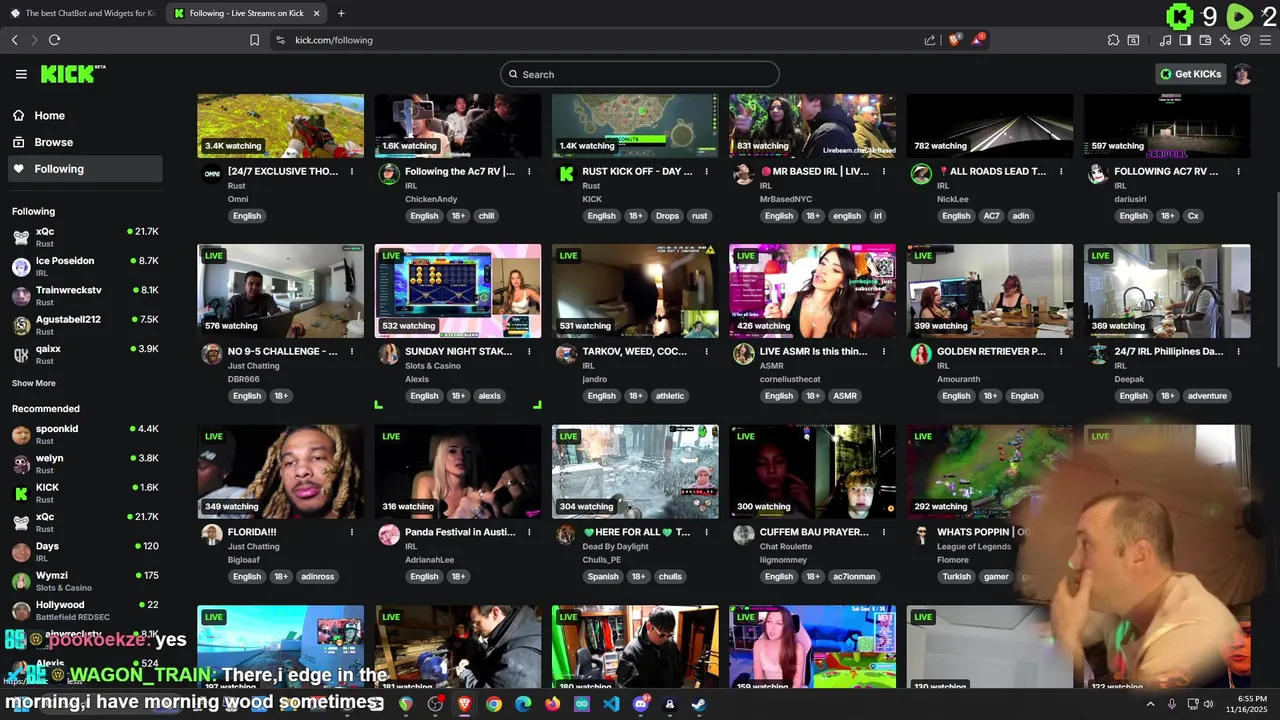This screenshot has height=720, width=1280.
Task: Open the TARKOV, WEED stream thumbnail by jandro
Action: point(635,291)
